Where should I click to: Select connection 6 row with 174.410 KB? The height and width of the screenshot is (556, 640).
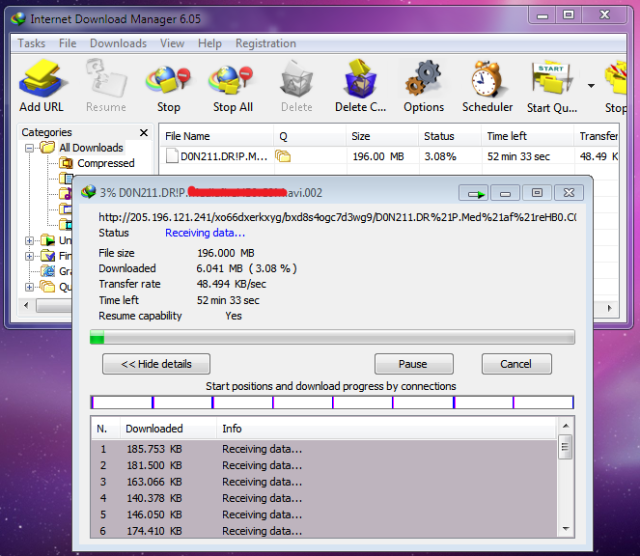(x=324, y=531)
